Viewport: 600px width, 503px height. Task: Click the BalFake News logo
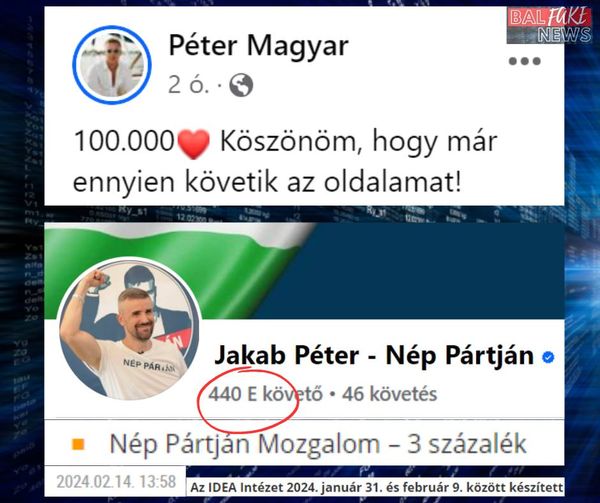coord(549,24)
